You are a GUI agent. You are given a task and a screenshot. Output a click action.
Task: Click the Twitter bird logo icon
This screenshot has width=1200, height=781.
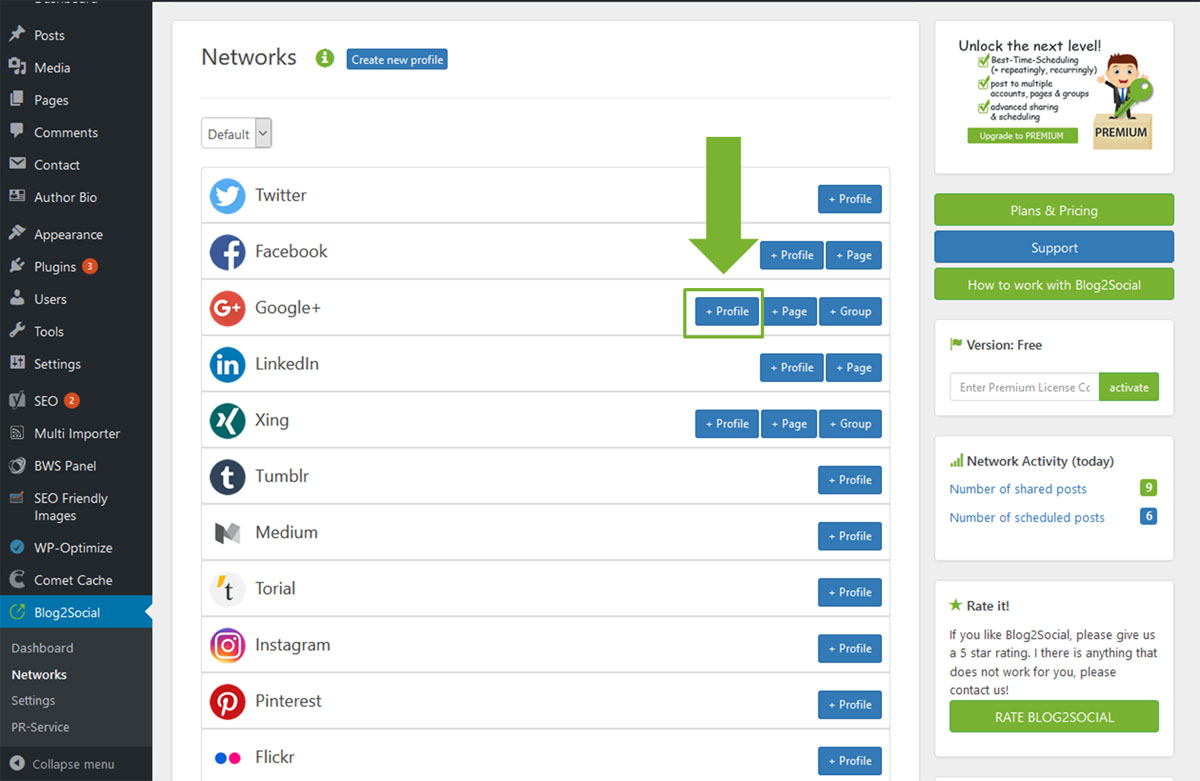click(x=227, y=195)
